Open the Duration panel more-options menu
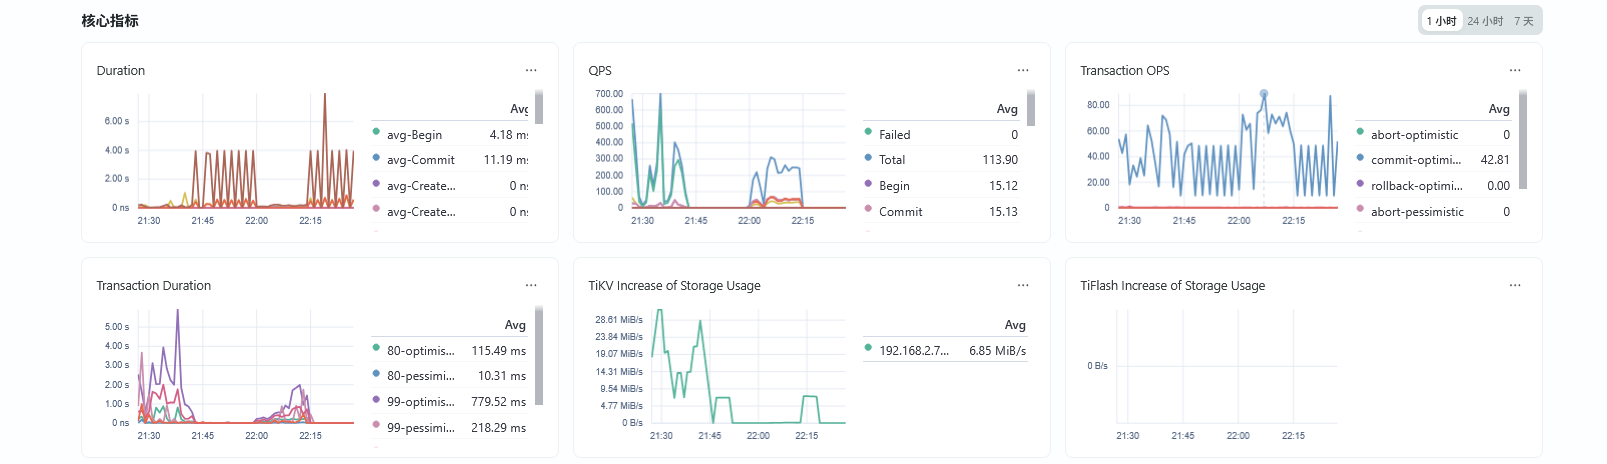 pyautogui.click(x=531, y=70)
